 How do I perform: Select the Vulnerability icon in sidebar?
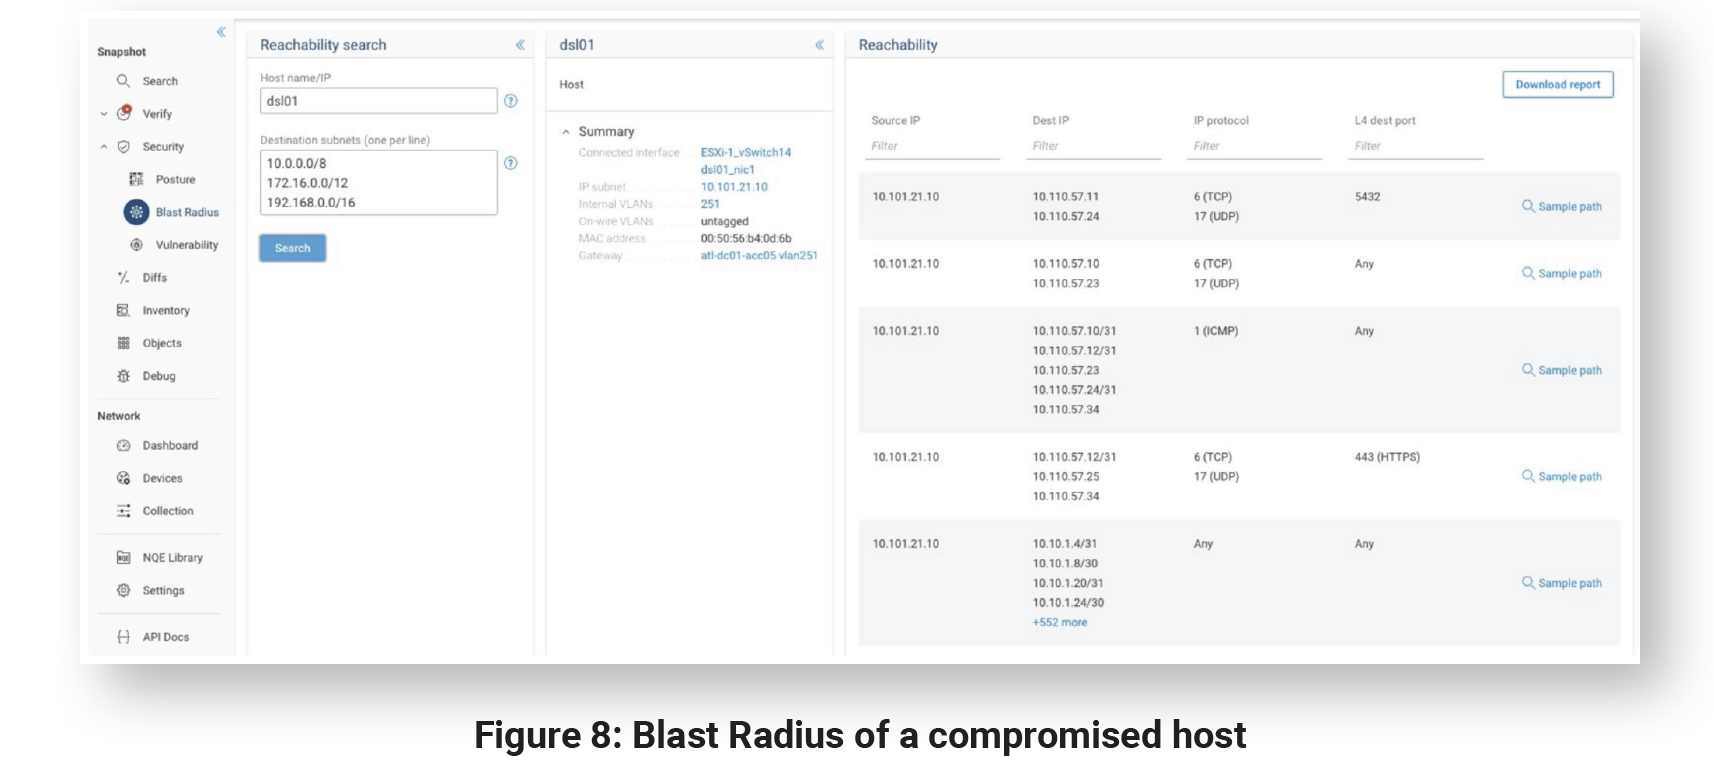(136, 245)
